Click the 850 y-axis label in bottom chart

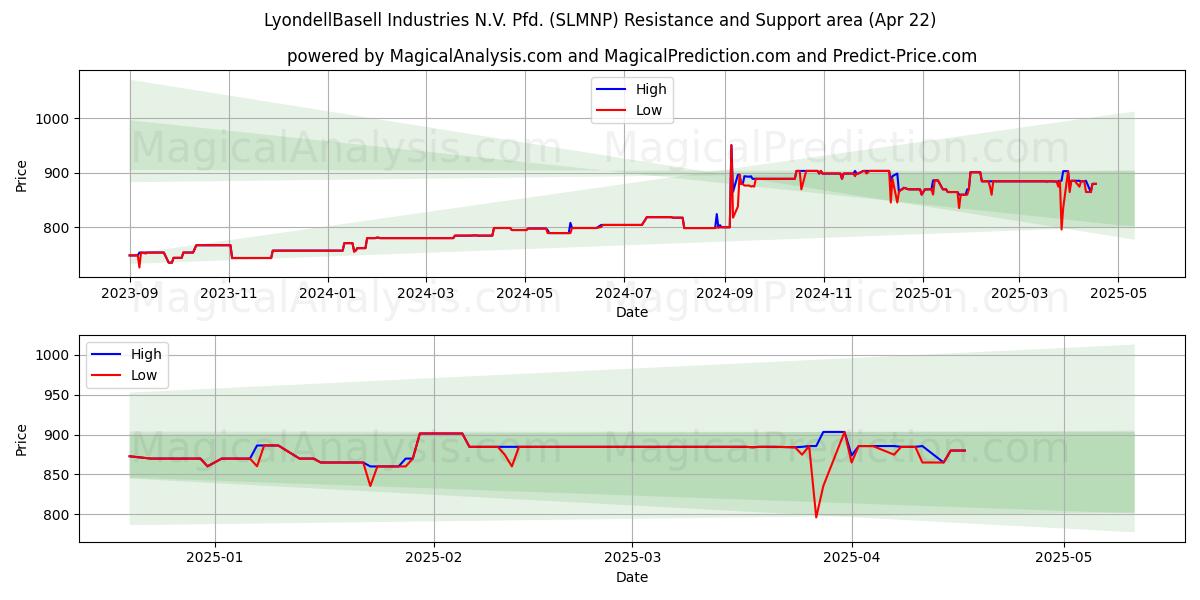tap(57, 475)
